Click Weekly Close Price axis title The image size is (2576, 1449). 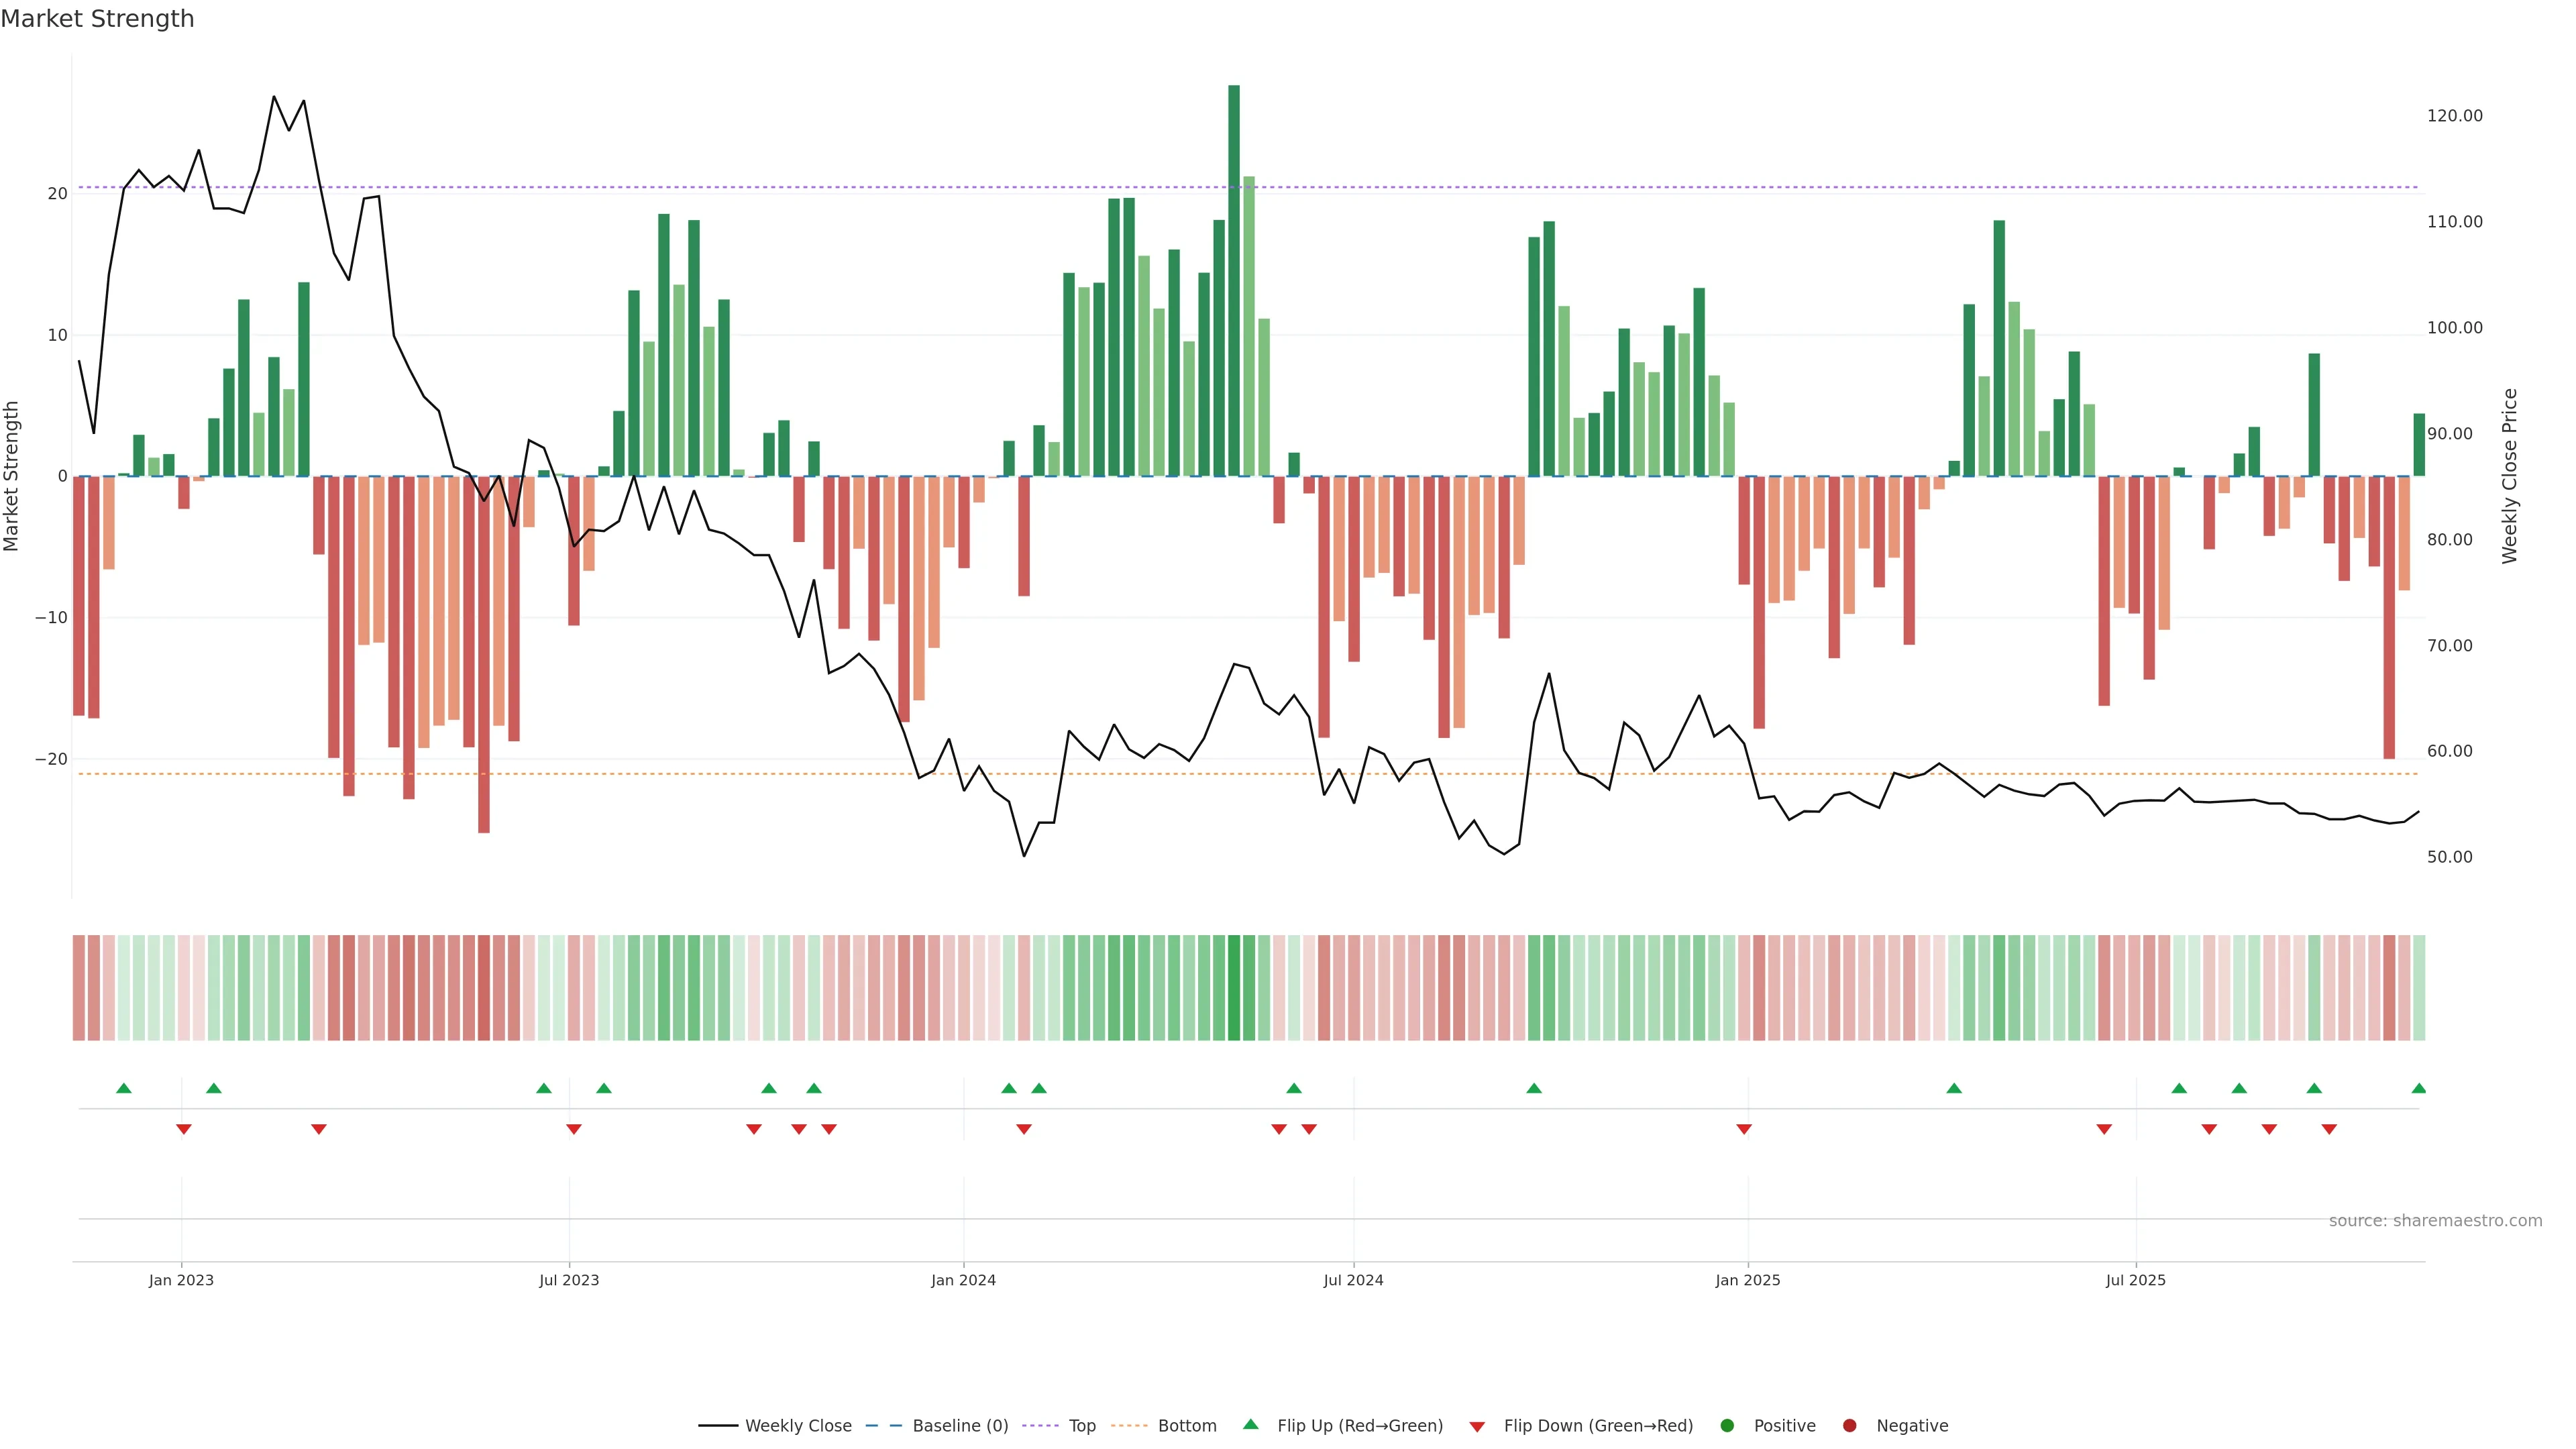point(2509,476)
